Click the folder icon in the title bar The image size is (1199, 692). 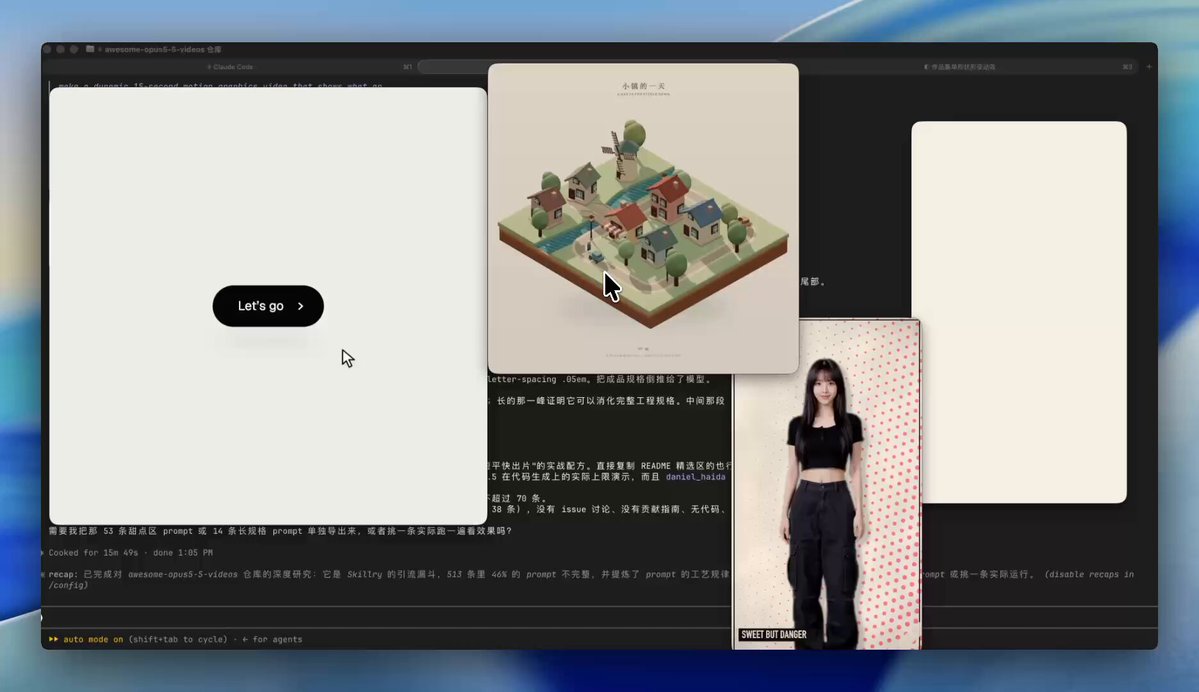coord(90,49)
